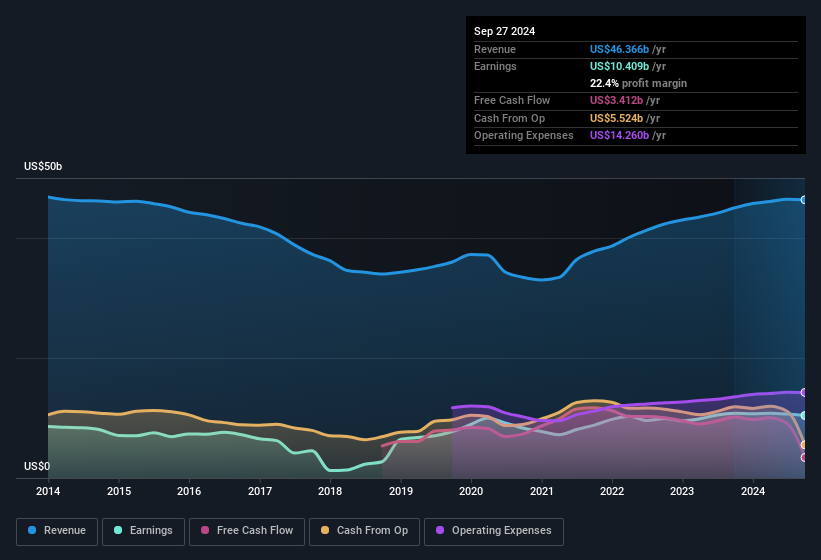This screenshot has width=821, height=560.
Task: Toggle the Free Cash Flow legend button
Action: (x=247, y=531)
